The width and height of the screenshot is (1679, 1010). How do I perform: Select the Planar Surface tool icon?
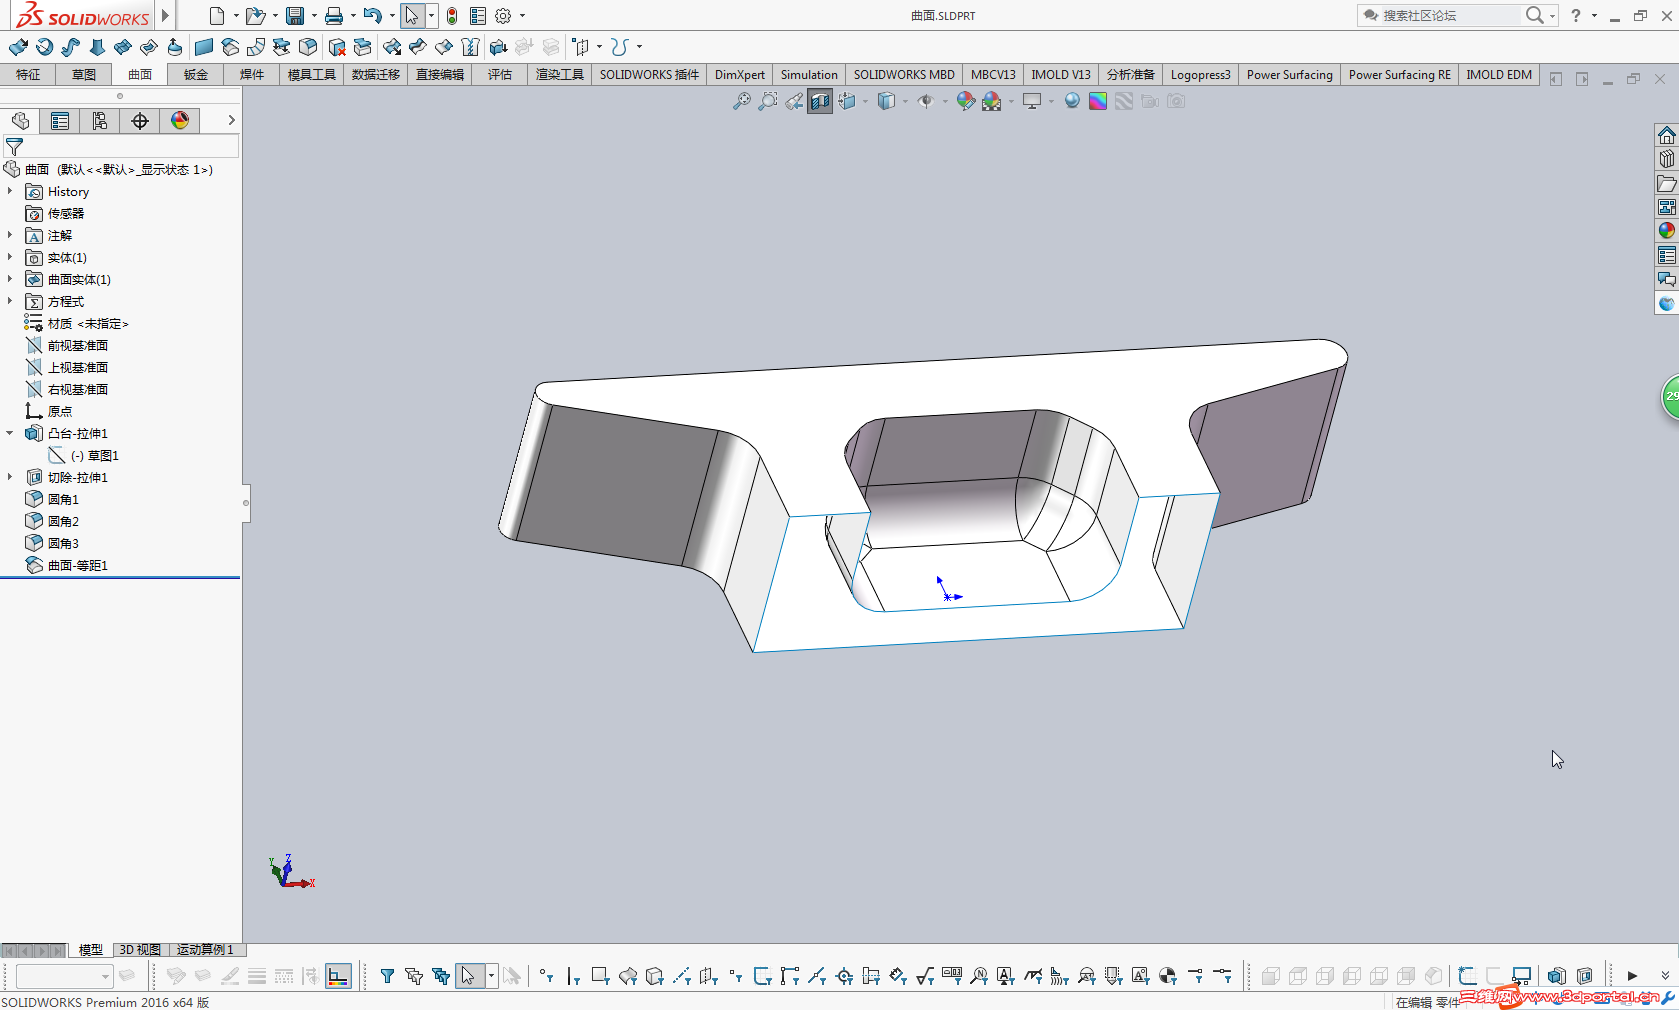(x=204, y=47)
